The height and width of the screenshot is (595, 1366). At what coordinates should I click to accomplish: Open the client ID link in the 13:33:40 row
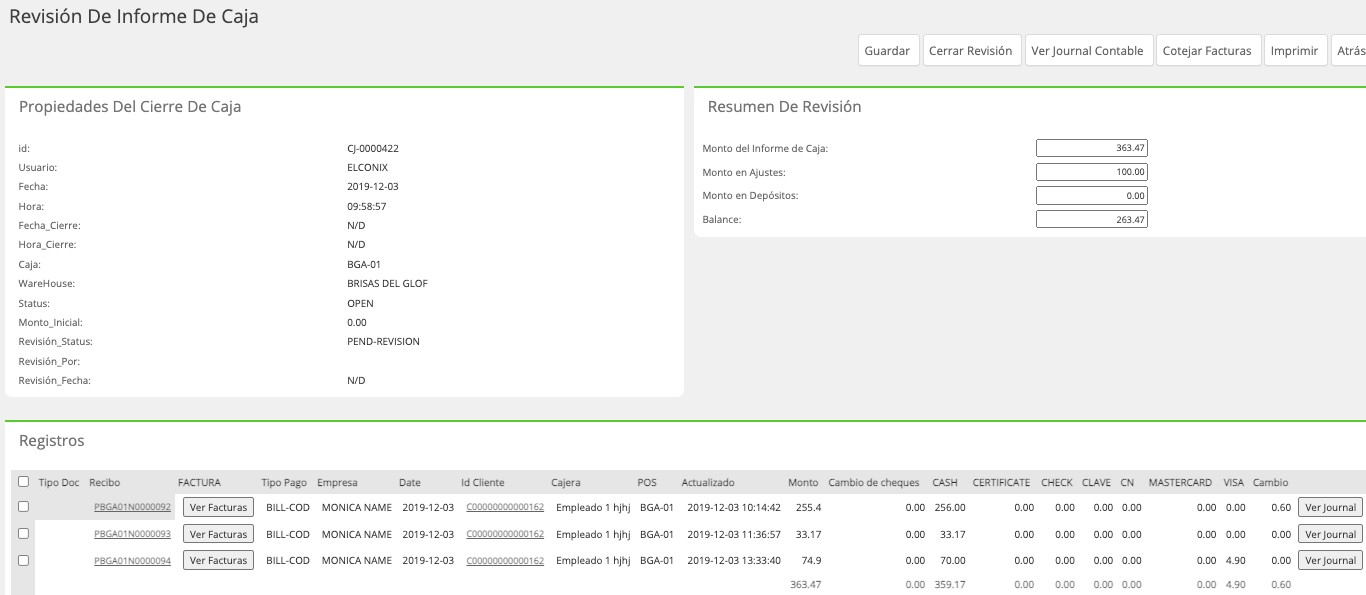(505, 561)
